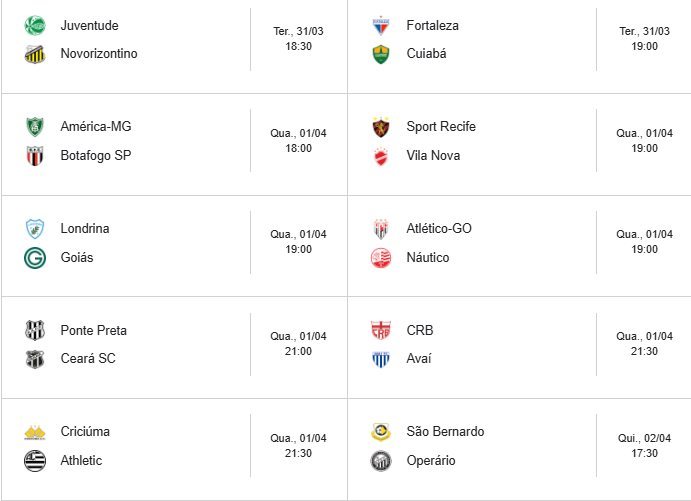Click the Athletic team name
The image size is (691, 501).
click(x=81, y=461)
